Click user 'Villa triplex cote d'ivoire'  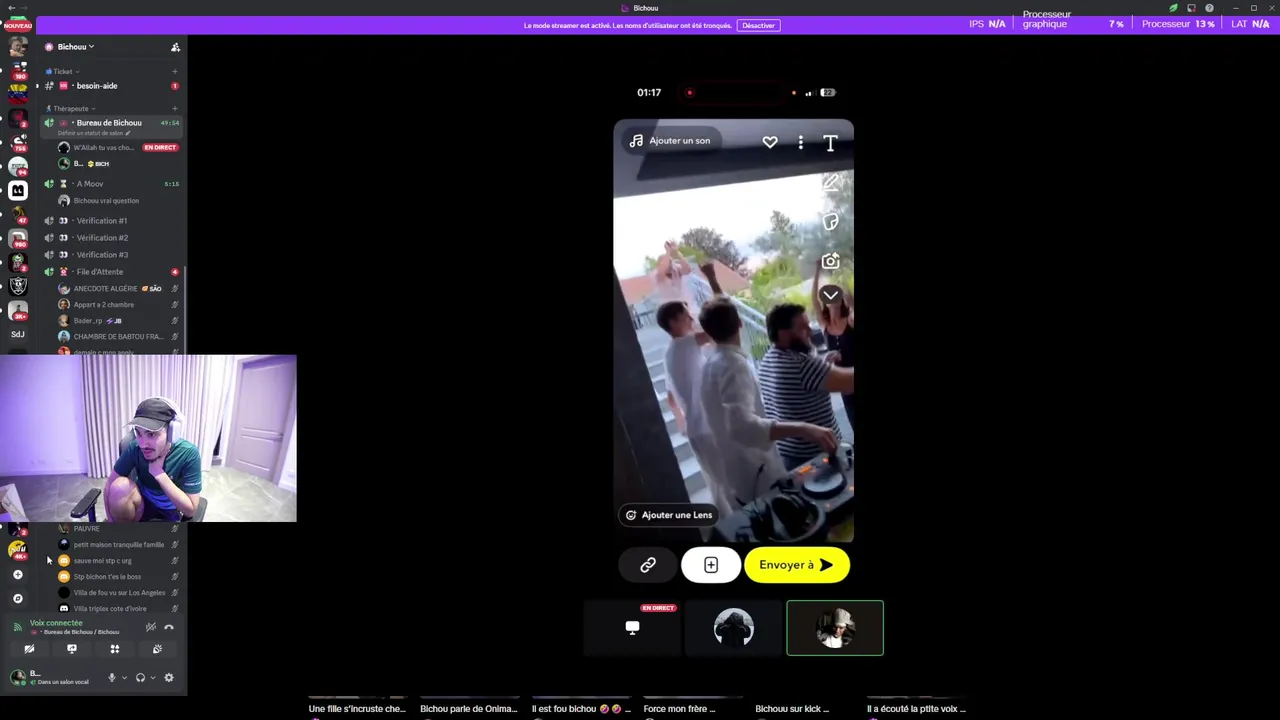(118, 608)
